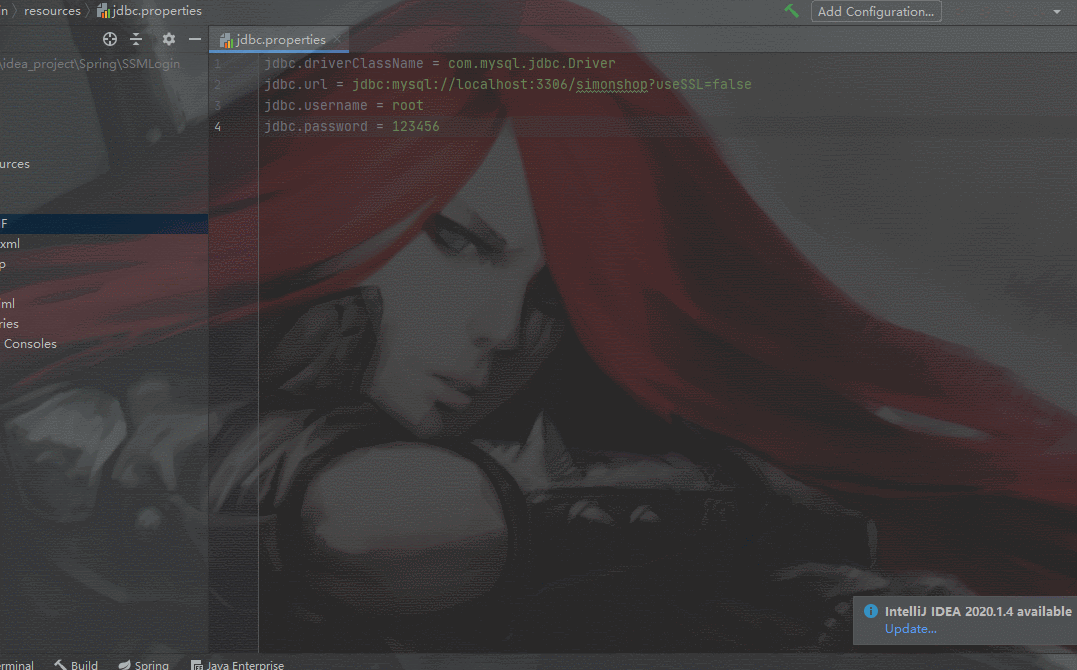1077x670 pixels.
Task: Click the jdbc.url key text
Action: (x=296, y=85)
